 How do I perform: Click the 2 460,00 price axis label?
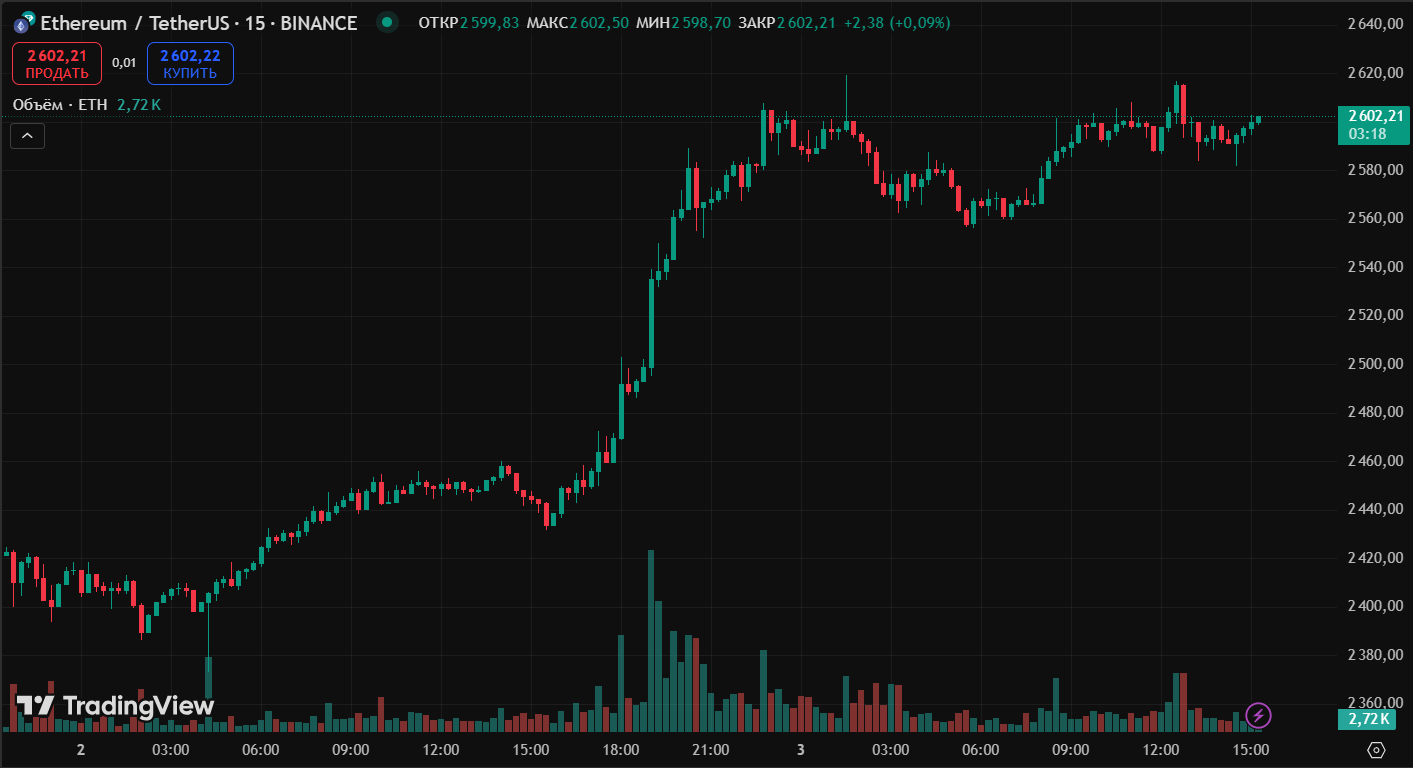[1375, 461]
